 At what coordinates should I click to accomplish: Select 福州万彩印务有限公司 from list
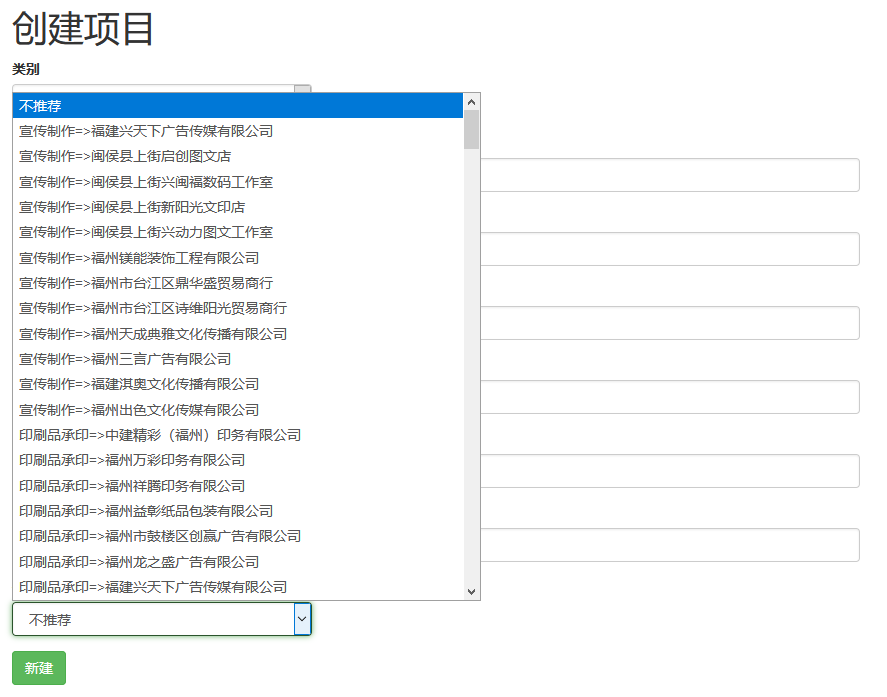[132, 460]
